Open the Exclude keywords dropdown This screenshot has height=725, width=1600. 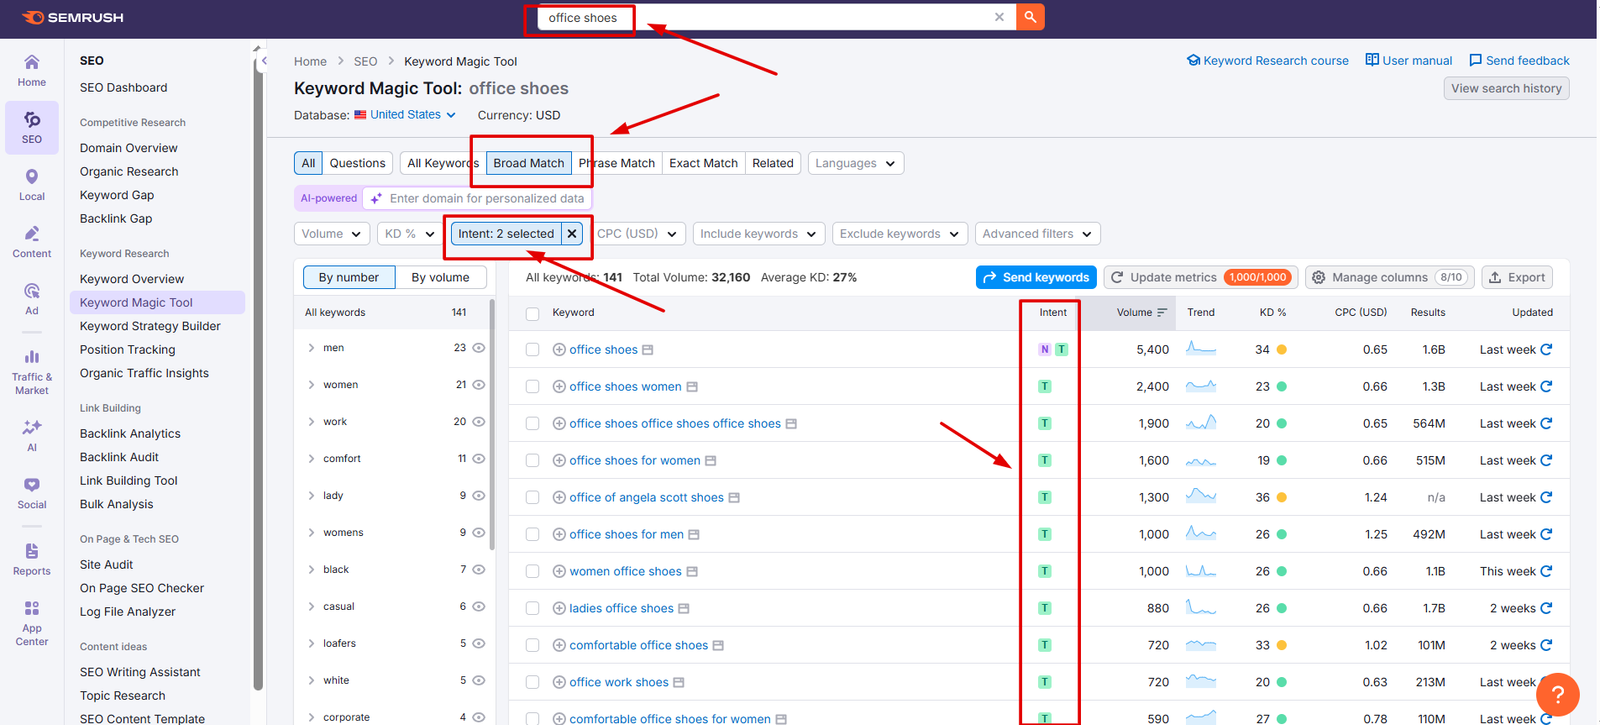point(900,233)
